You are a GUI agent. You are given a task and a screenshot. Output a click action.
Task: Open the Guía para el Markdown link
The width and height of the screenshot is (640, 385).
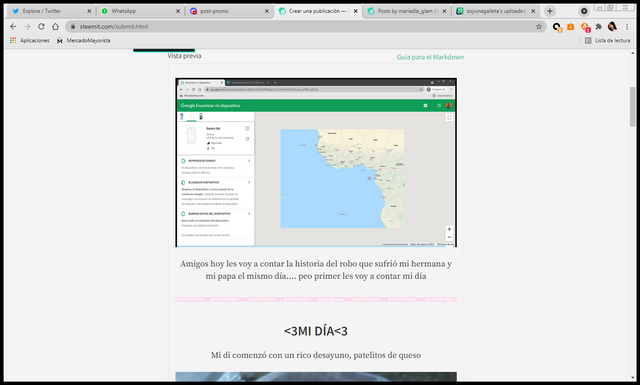coord(430,57)
